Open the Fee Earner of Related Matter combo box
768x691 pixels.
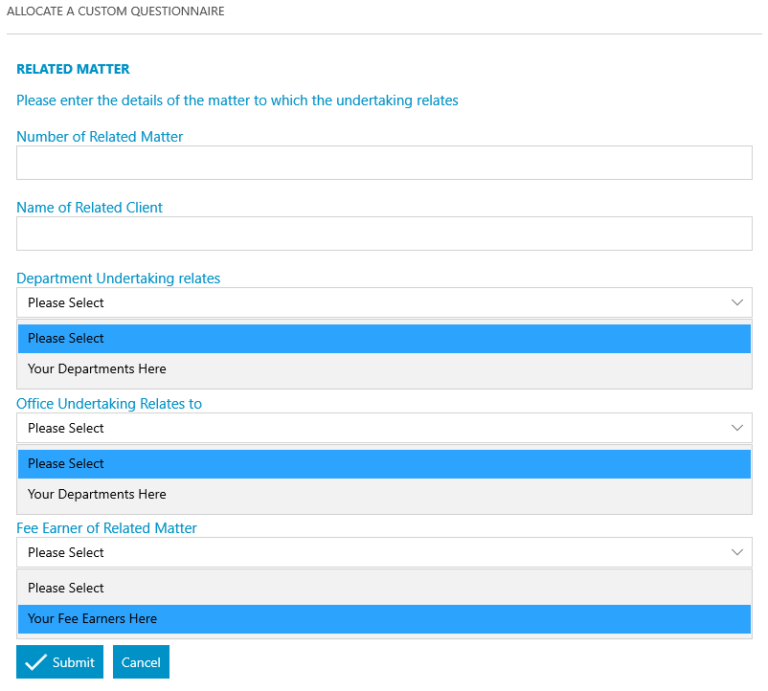[383, 552]
